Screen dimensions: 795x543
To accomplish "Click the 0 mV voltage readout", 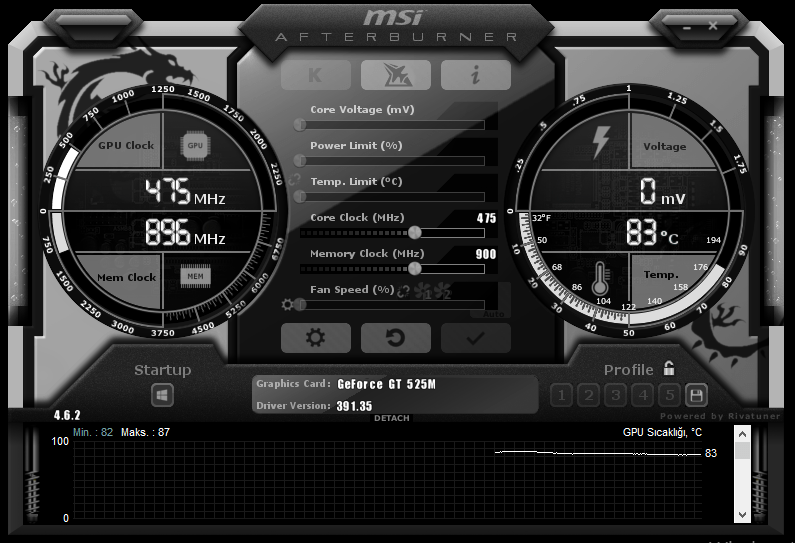I will 662,191.
